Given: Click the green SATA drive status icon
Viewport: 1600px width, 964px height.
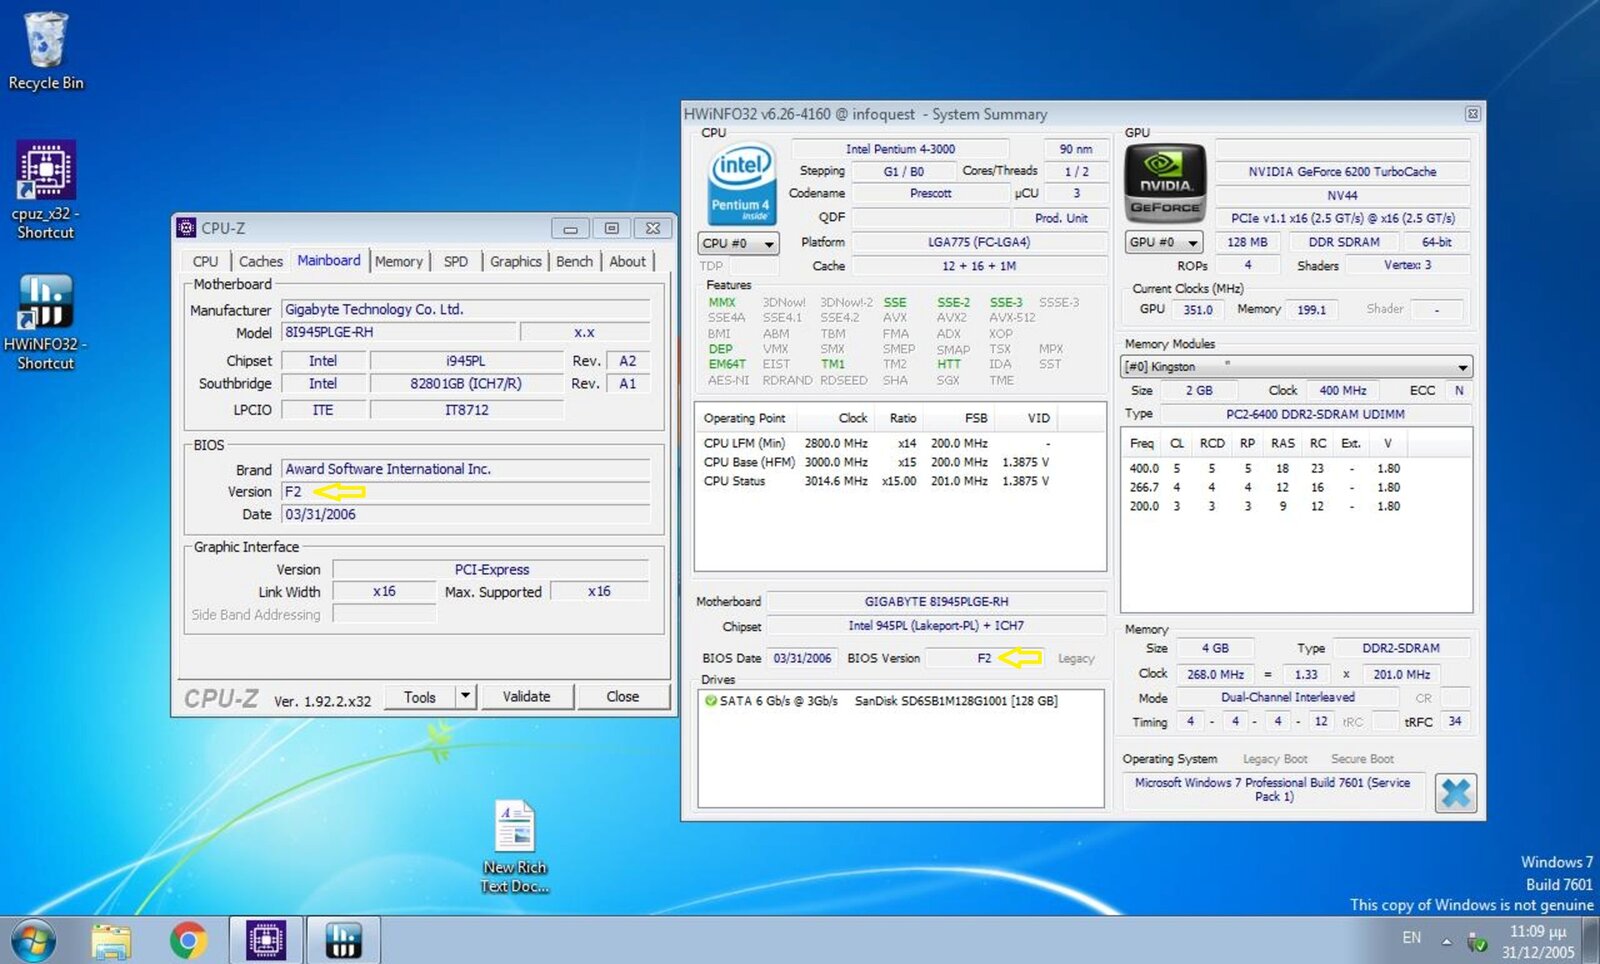Looking at the screenshot, I should (x=710, y=701).
